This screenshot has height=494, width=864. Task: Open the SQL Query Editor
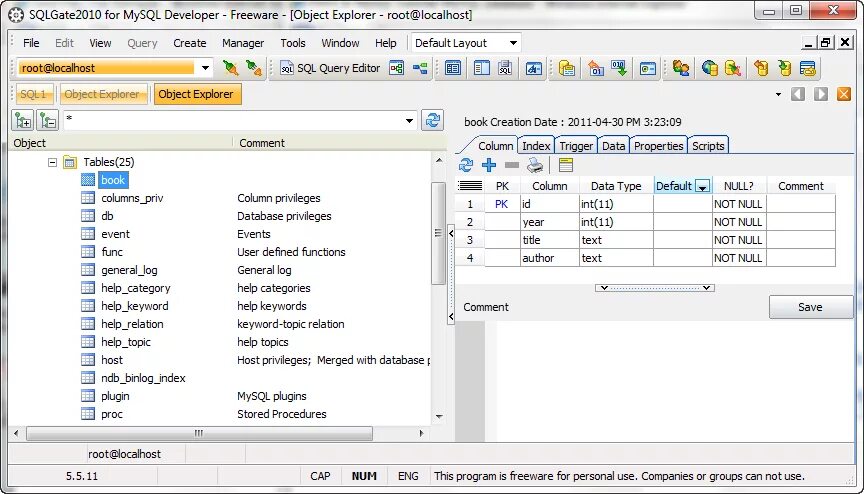point(331,68)
